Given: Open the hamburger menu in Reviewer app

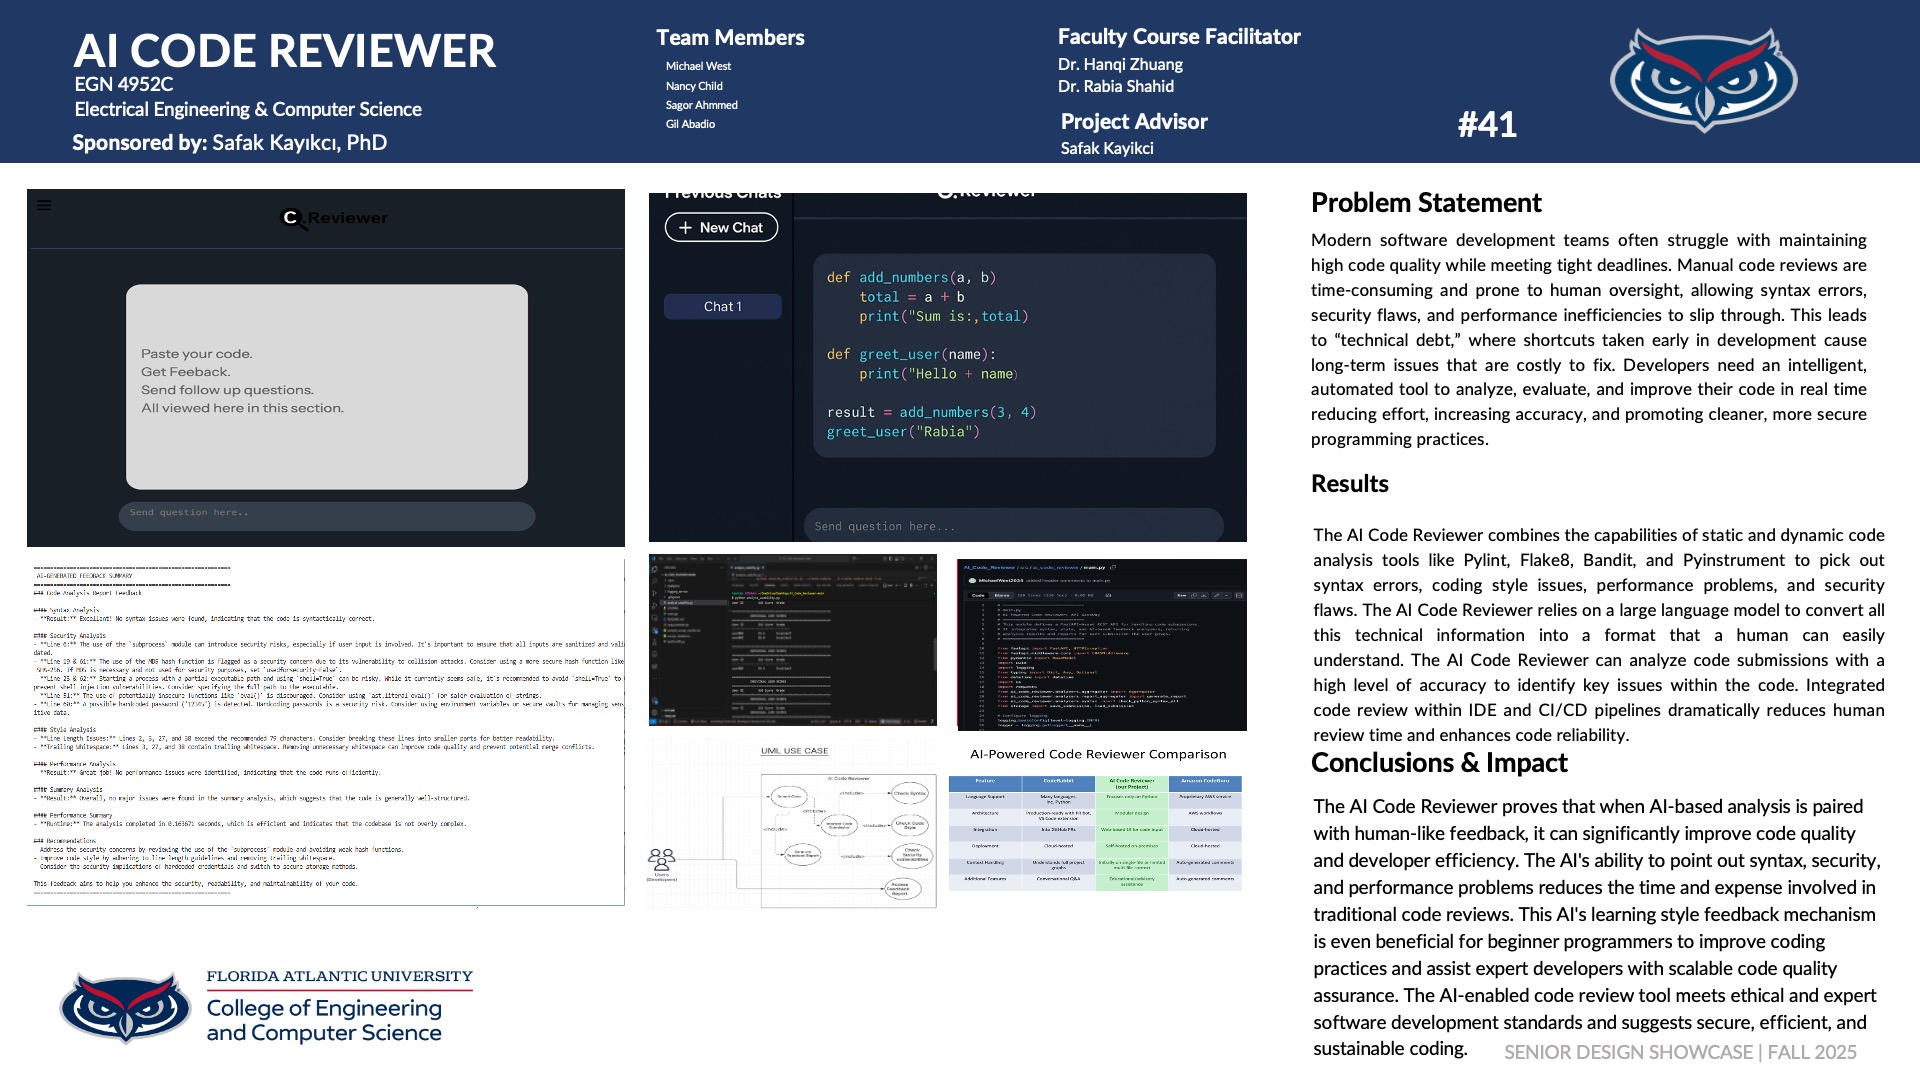Looking at the screenshot, I should (x=44, y=206).
